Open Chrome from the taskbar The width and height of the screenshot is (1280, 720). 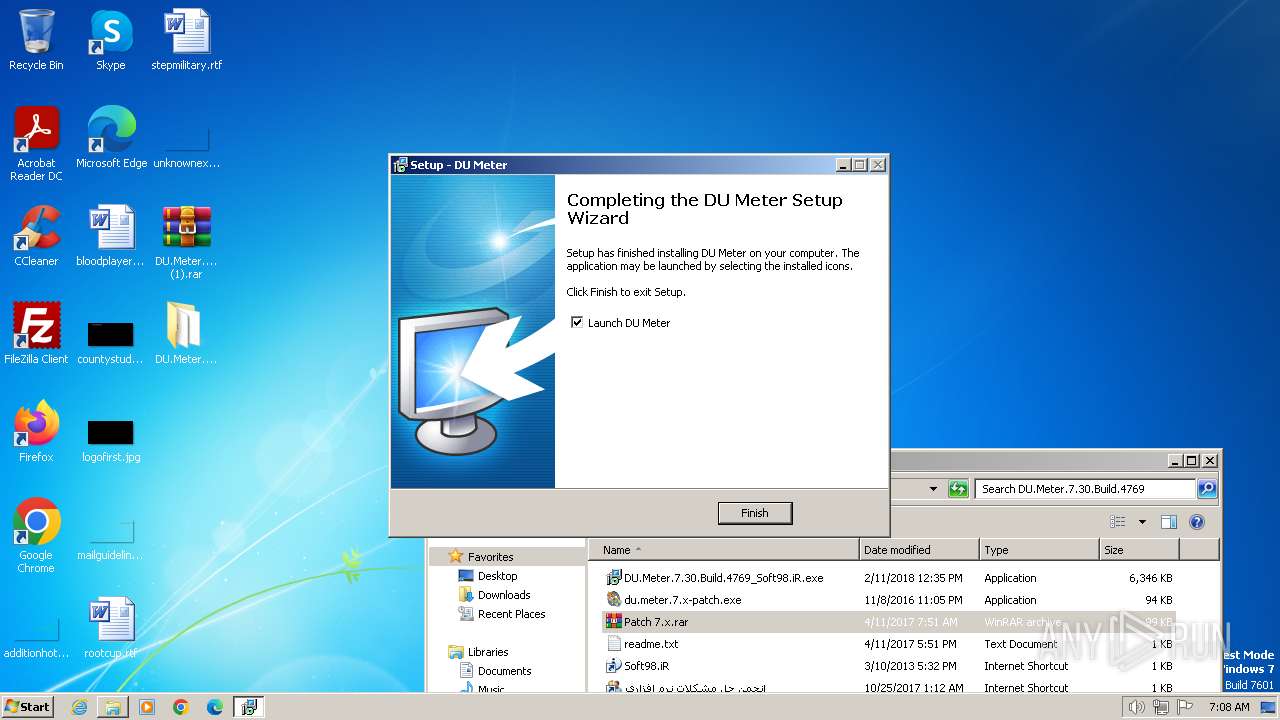coord(181,707)
